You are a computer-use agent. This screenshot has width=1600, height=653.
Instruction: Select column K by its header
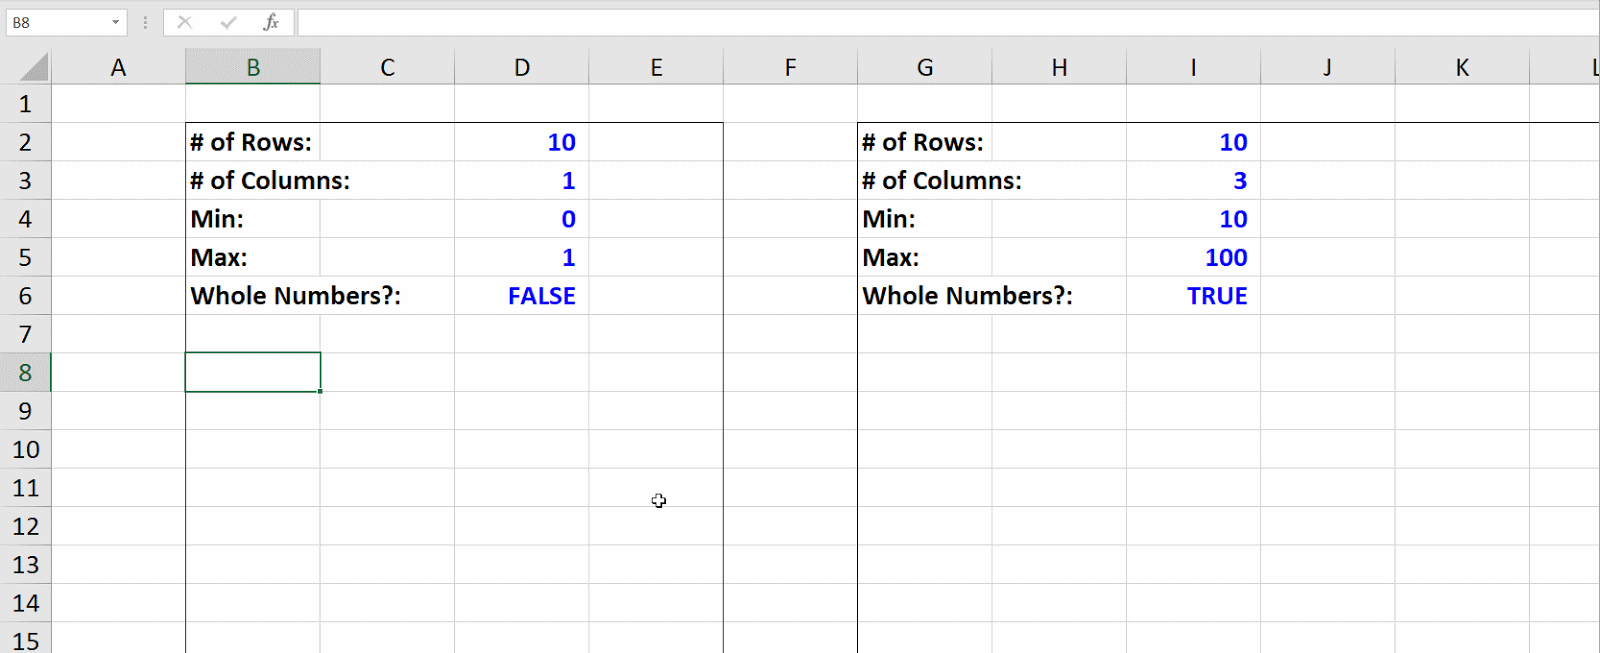coord(1462,68)
